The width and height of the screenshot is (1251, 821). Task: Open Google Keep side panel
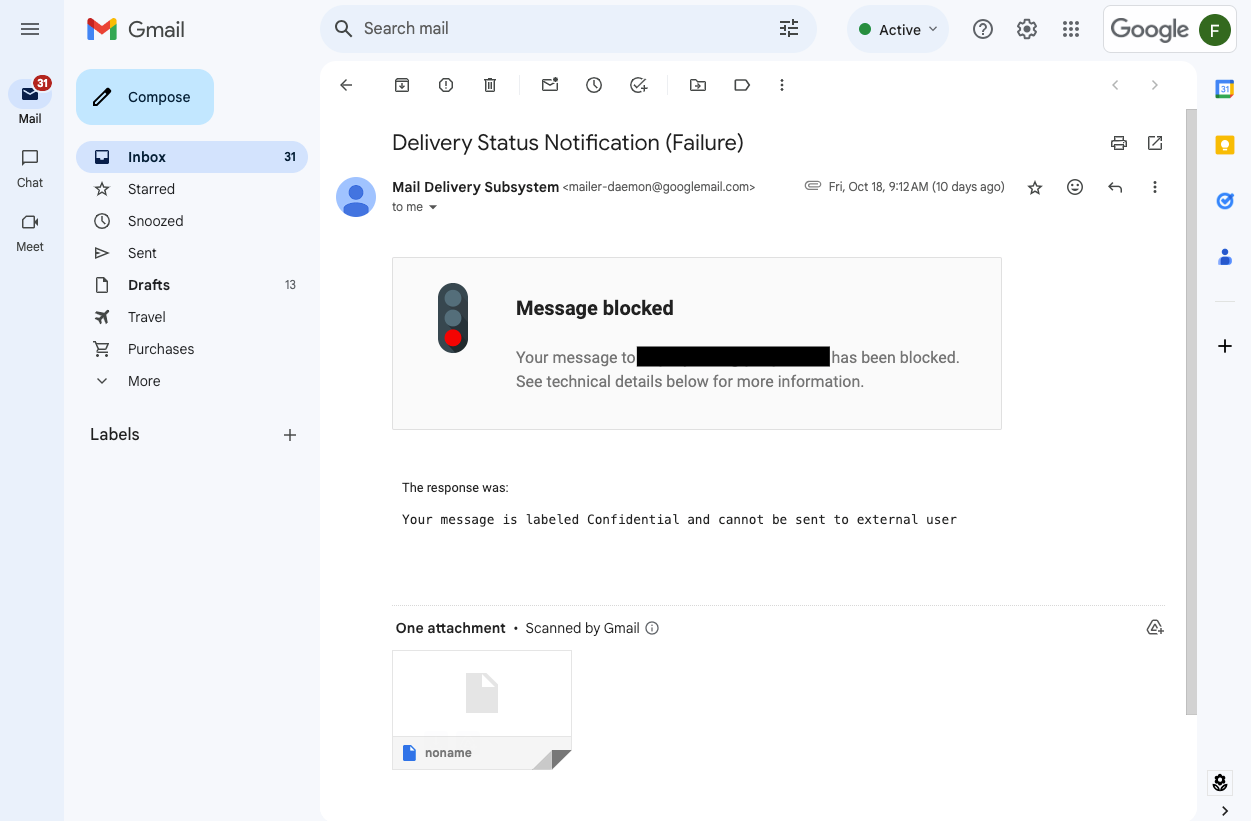1225,145
